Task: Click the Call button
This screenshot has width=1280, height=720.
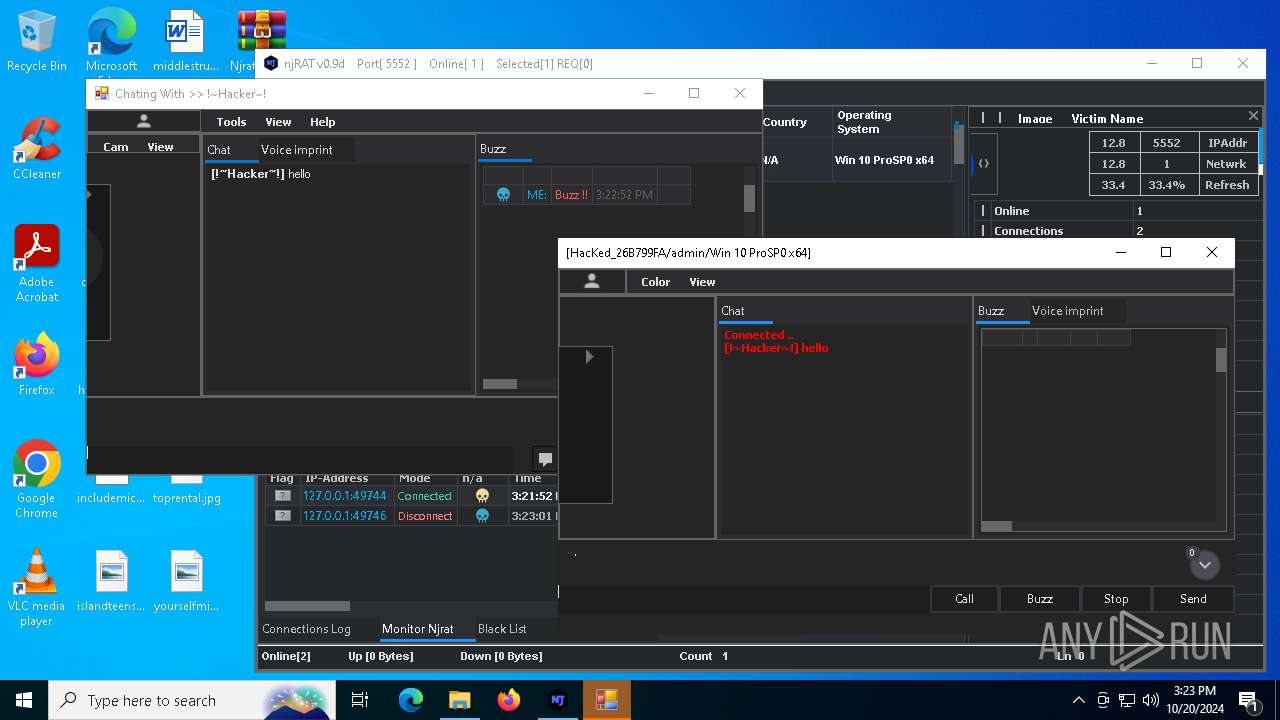Action: tap(964, 599)
